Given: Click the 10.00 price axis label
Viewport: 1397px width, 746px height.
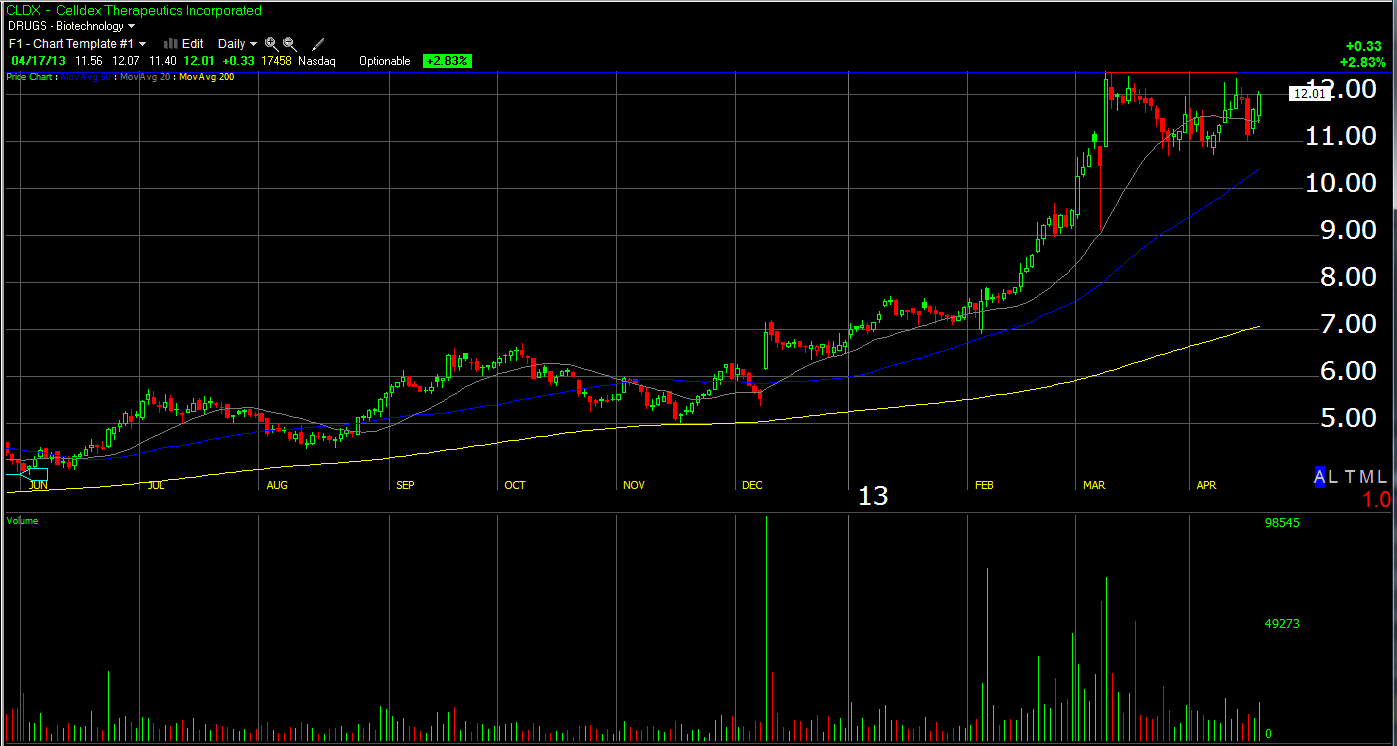Looking at the screenshot, I should pyautogui.click(x=1342, y=183).
